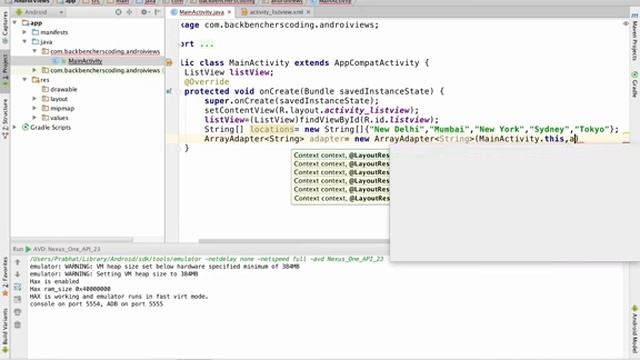The image size is (640, 360).
Task: Select the drawable folder
Action: tap(63, 89)
